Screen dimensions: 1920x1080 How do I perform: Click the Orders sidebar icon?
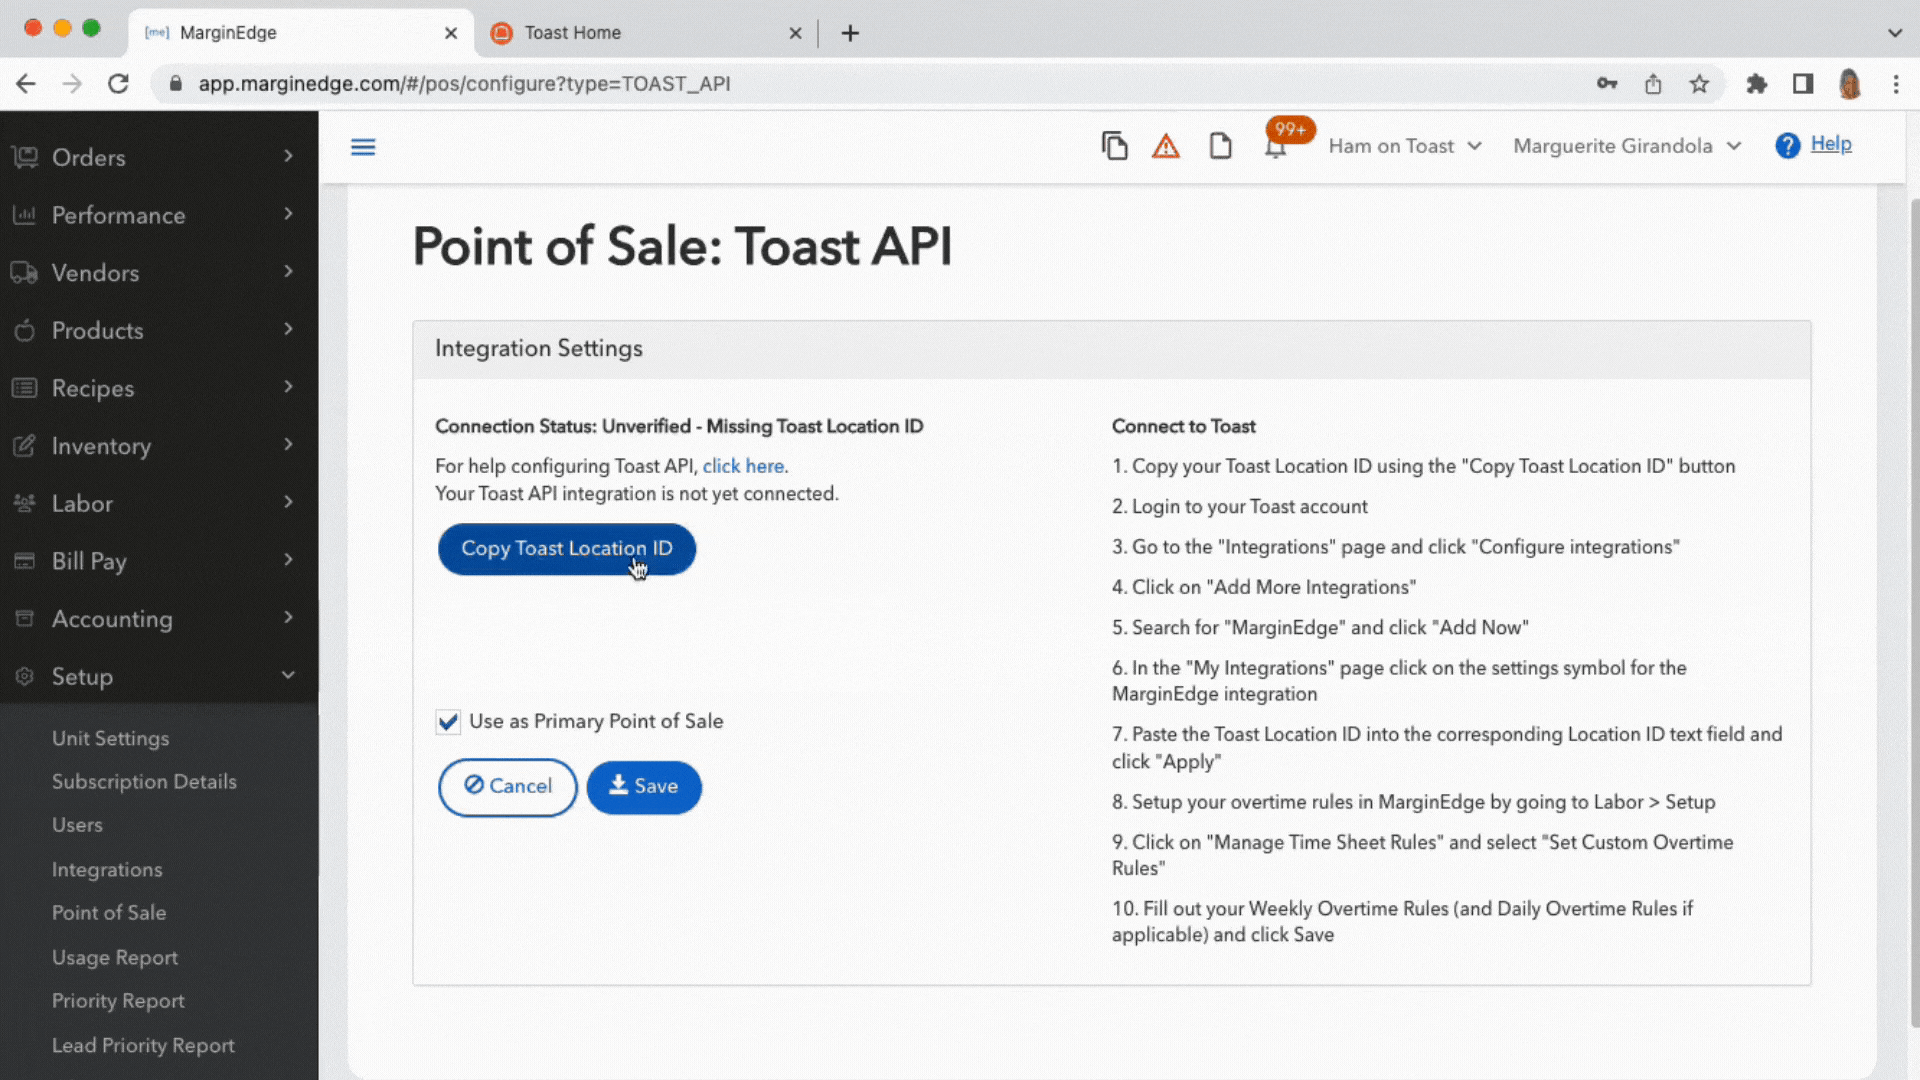(x=25, y=157)
